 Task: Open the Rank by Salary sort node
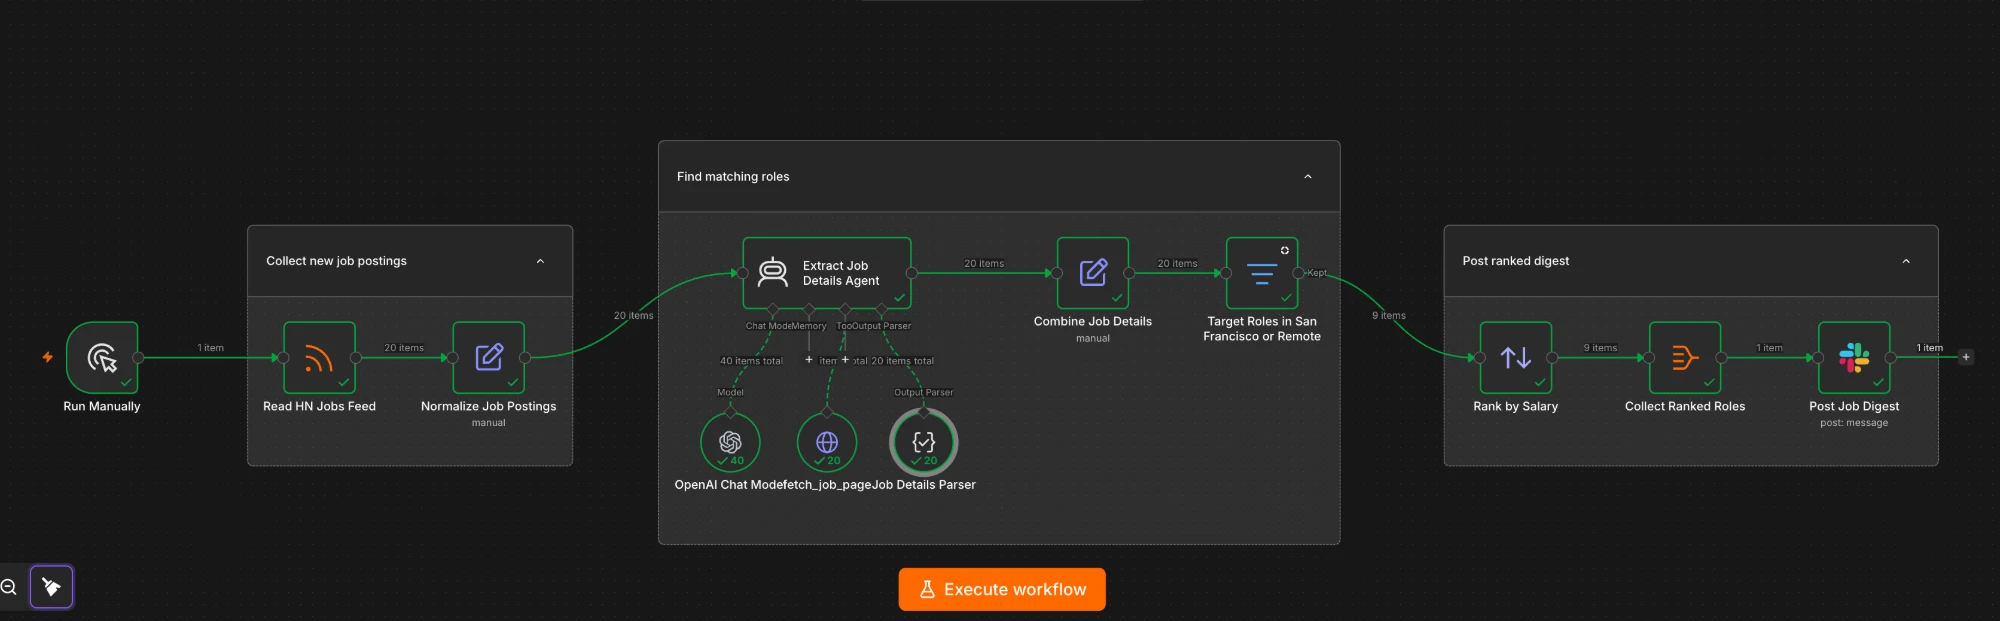tap(1516, 357)
